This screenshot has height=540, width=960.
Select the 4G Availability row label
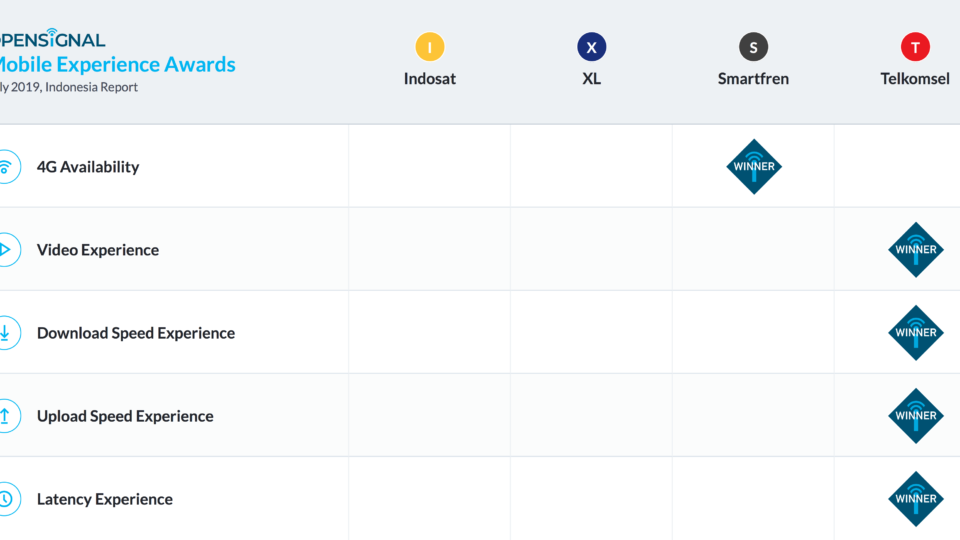click(x=88, y=167)
